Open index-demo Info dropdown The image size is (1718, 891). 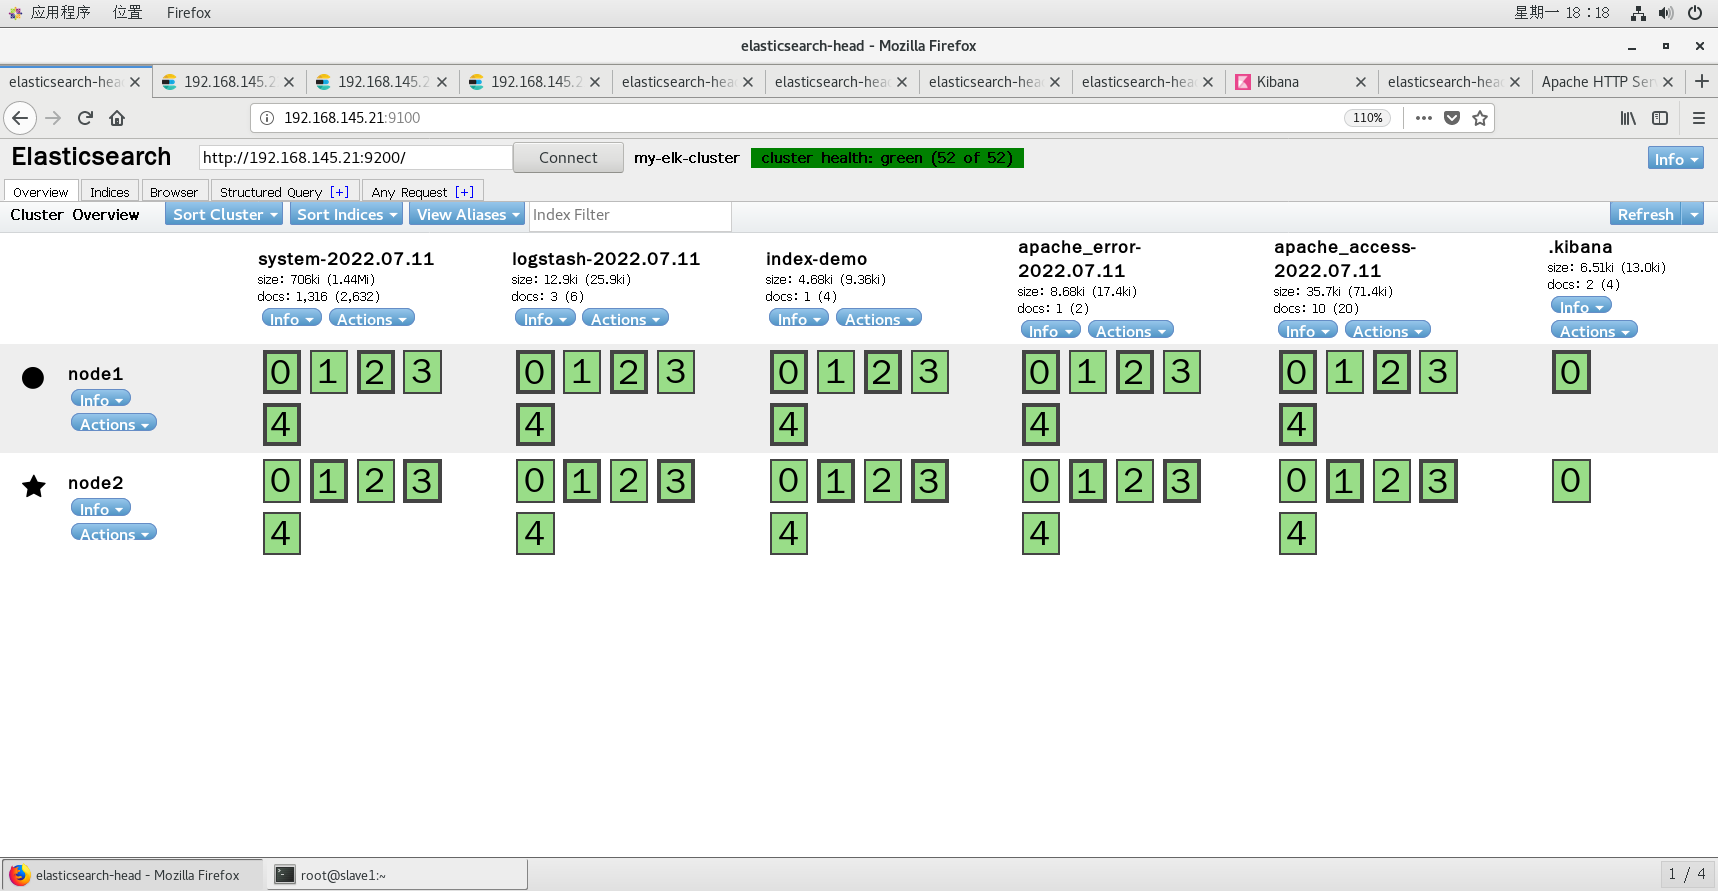pos(798,318)
